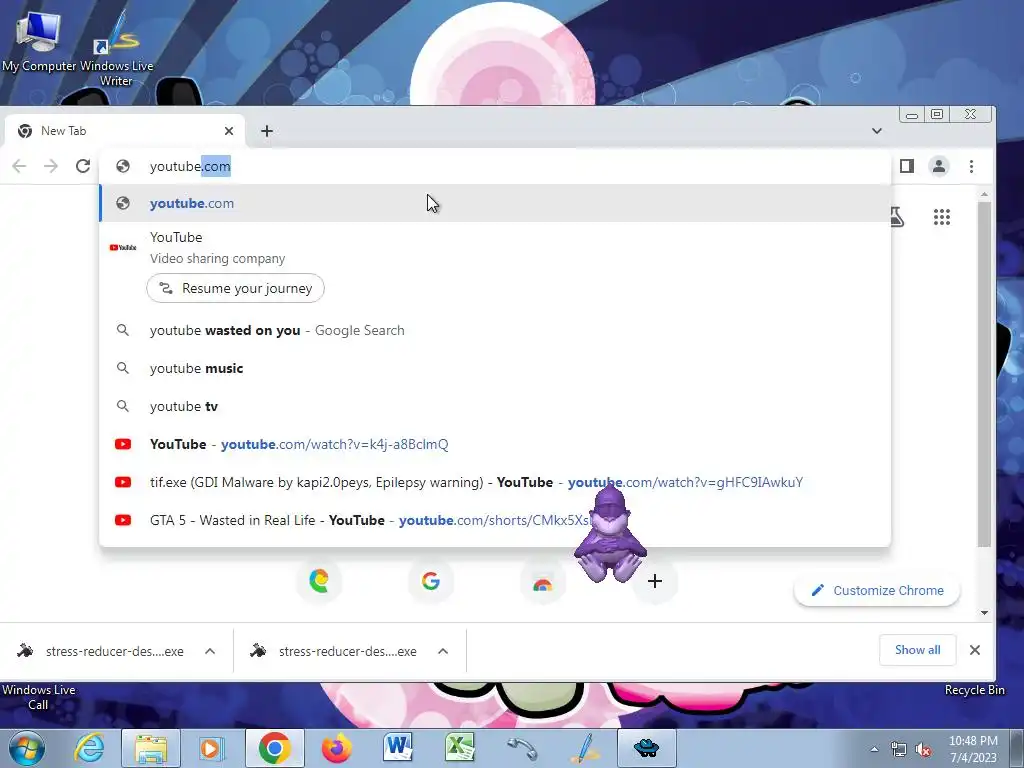Close the downloads bar
Screen dimensions: 1024x768
click(974, 650)
